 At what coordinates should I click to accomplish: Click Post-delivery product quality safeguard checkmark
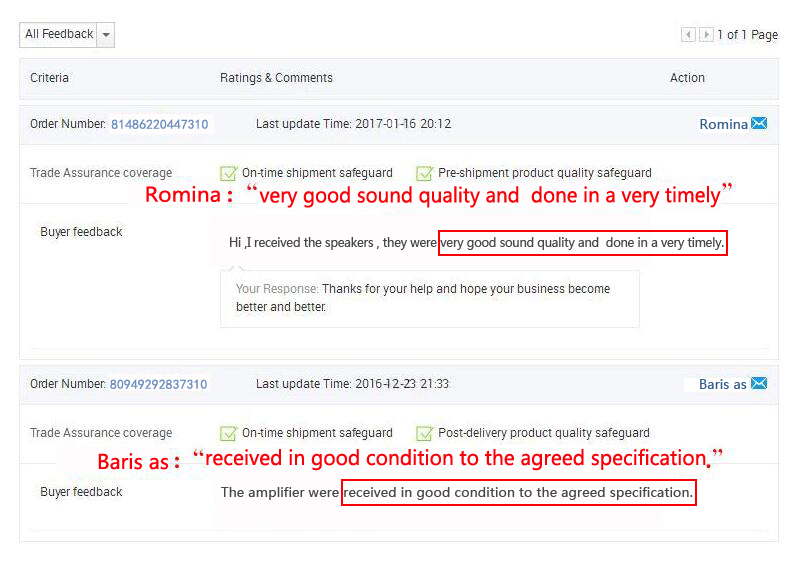point(424,433)
